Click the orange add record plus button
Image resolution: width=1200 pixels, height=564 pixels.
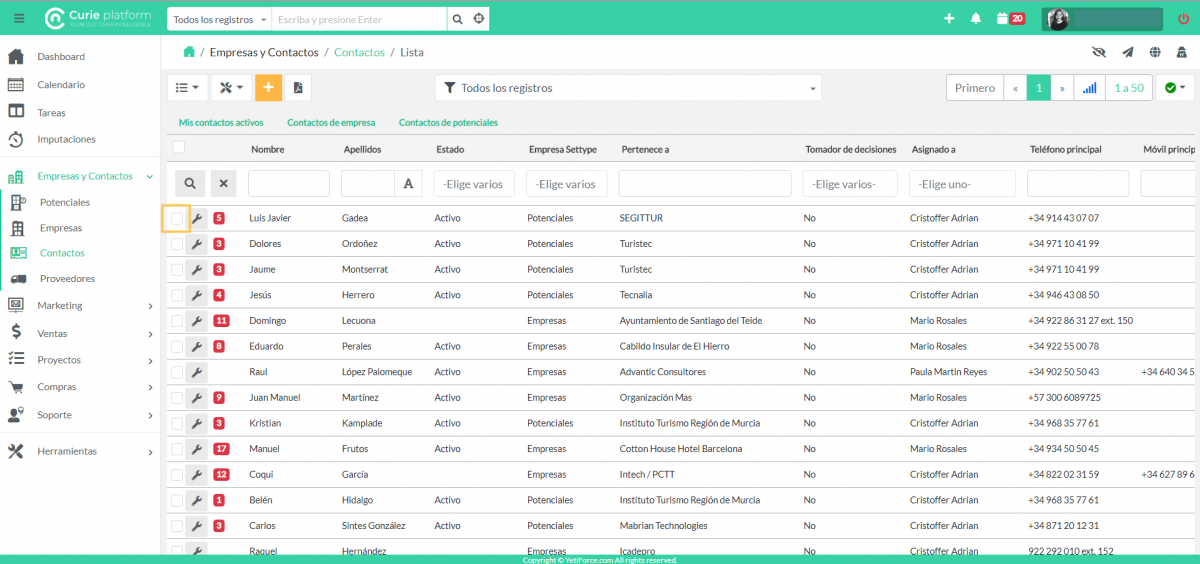pos(268,88)
